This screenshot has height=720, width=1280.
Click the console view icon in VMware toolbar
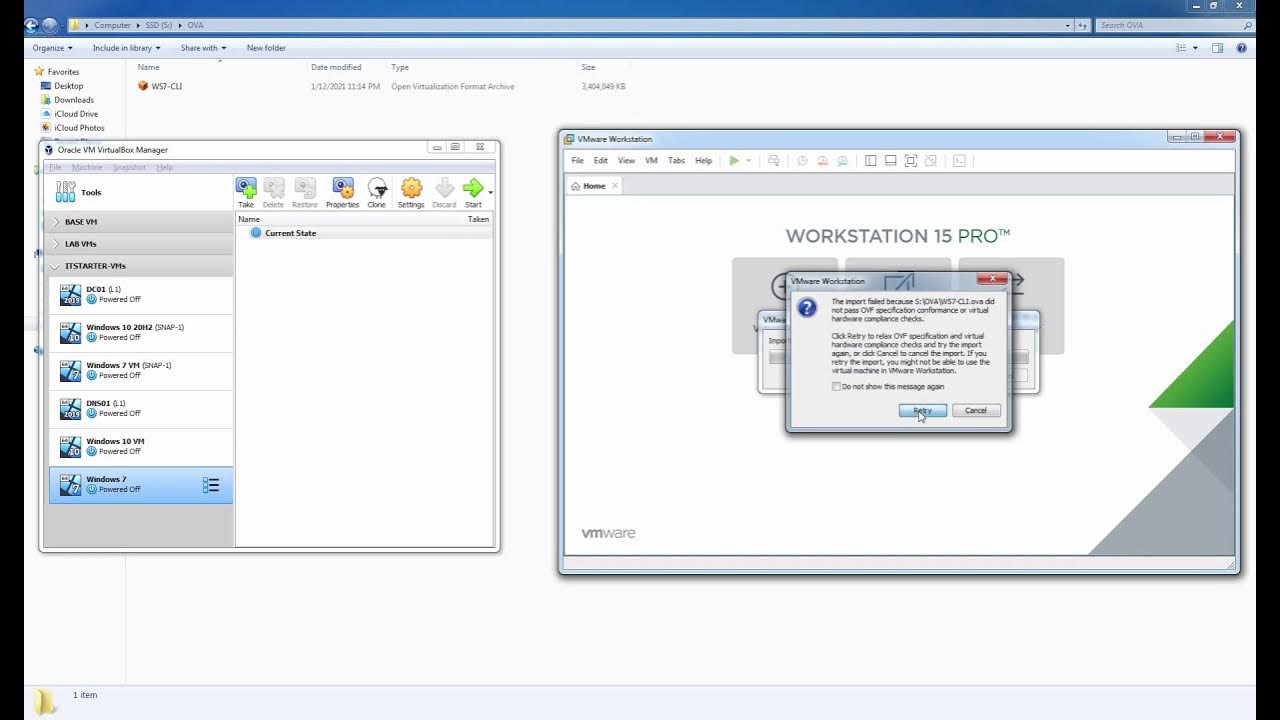(959, 160)
